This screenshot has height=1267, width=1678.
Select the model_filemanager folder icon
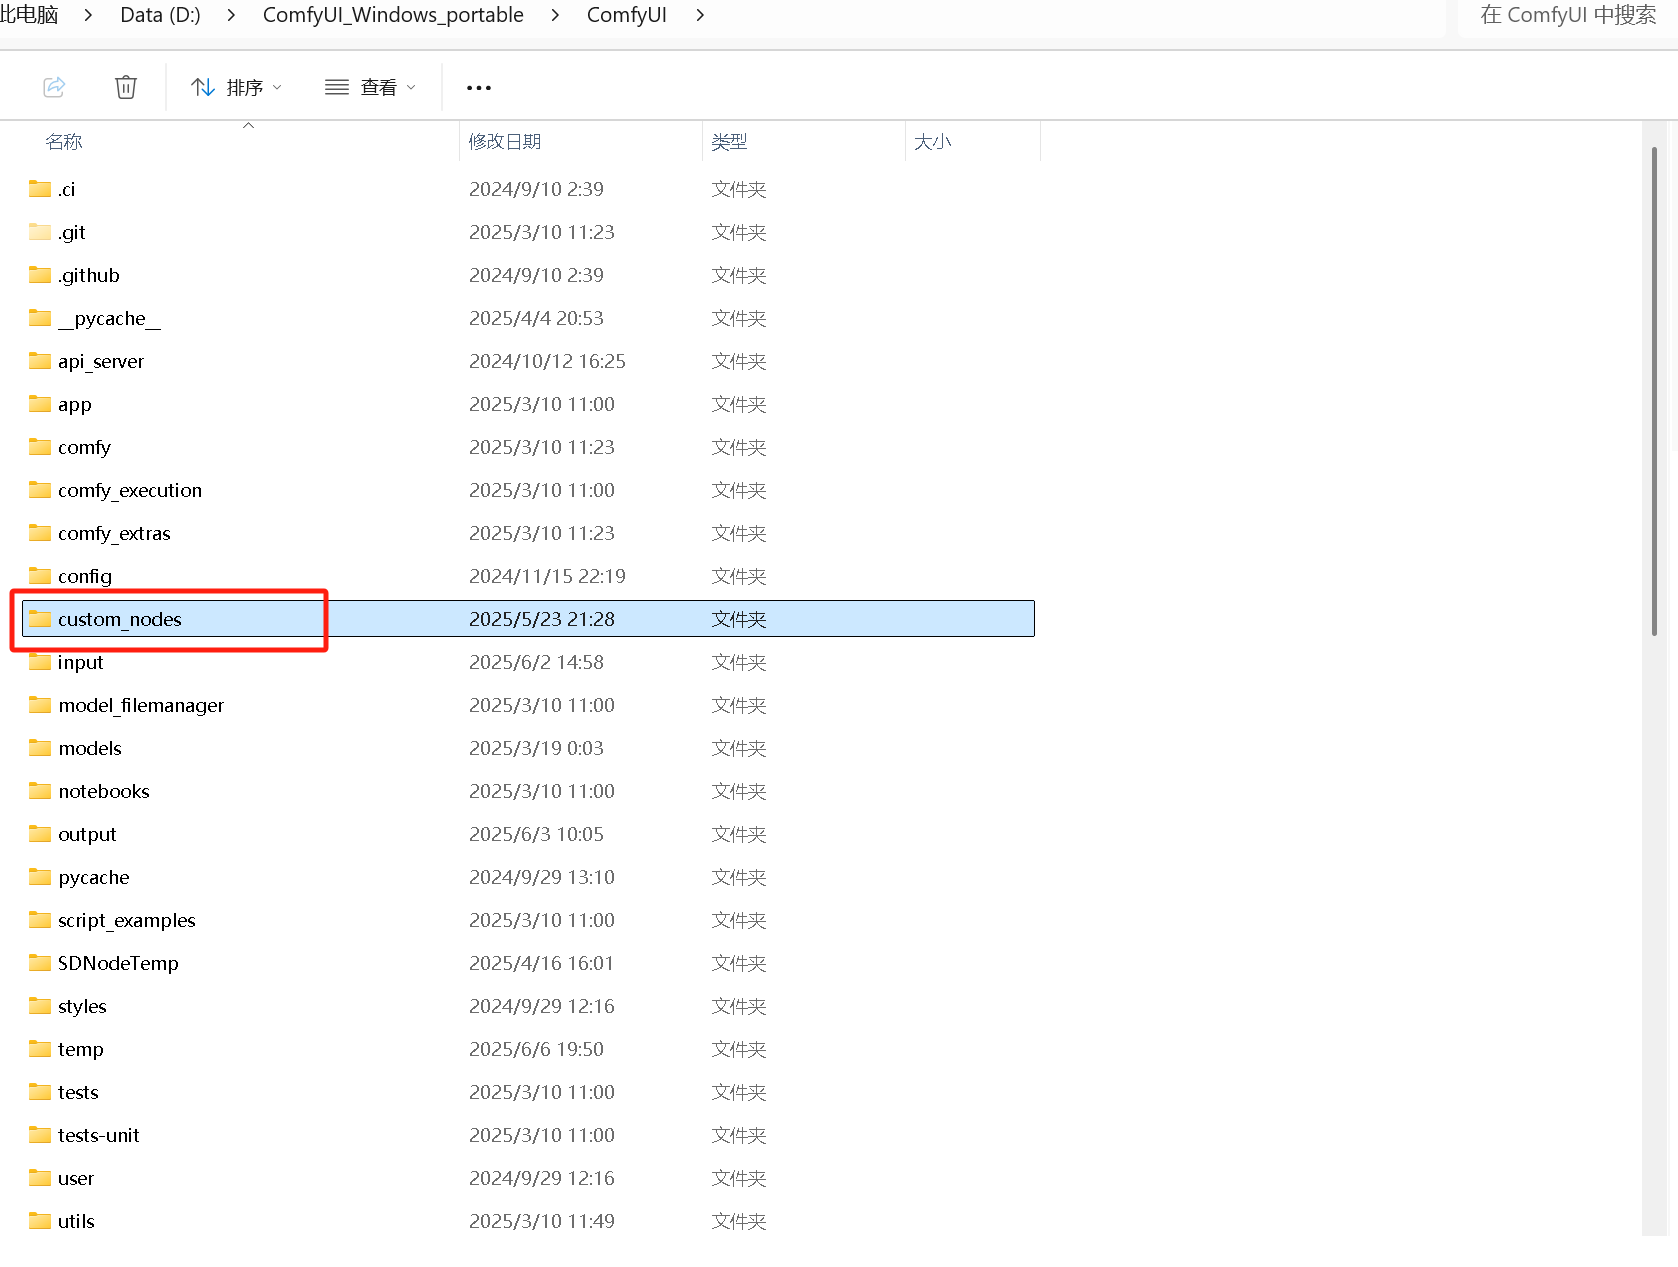coord(40,705)
